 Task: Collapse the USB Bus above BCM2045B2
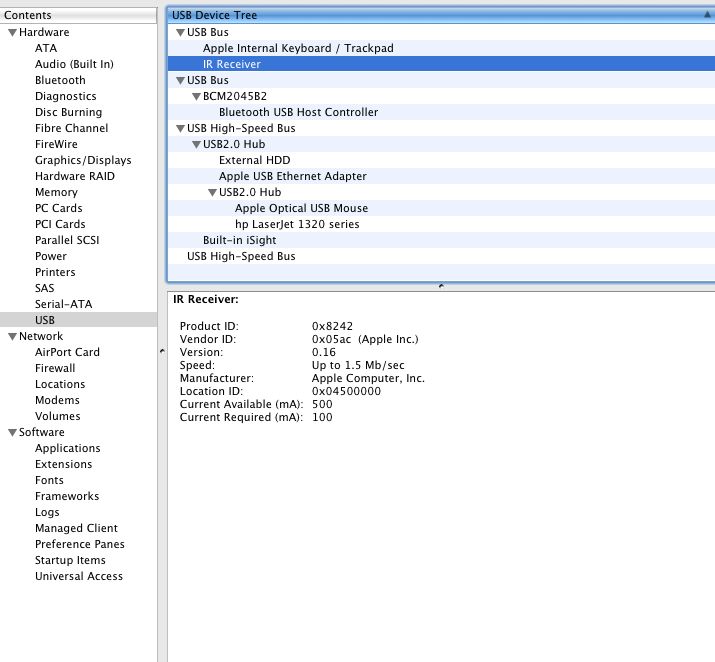180,81
